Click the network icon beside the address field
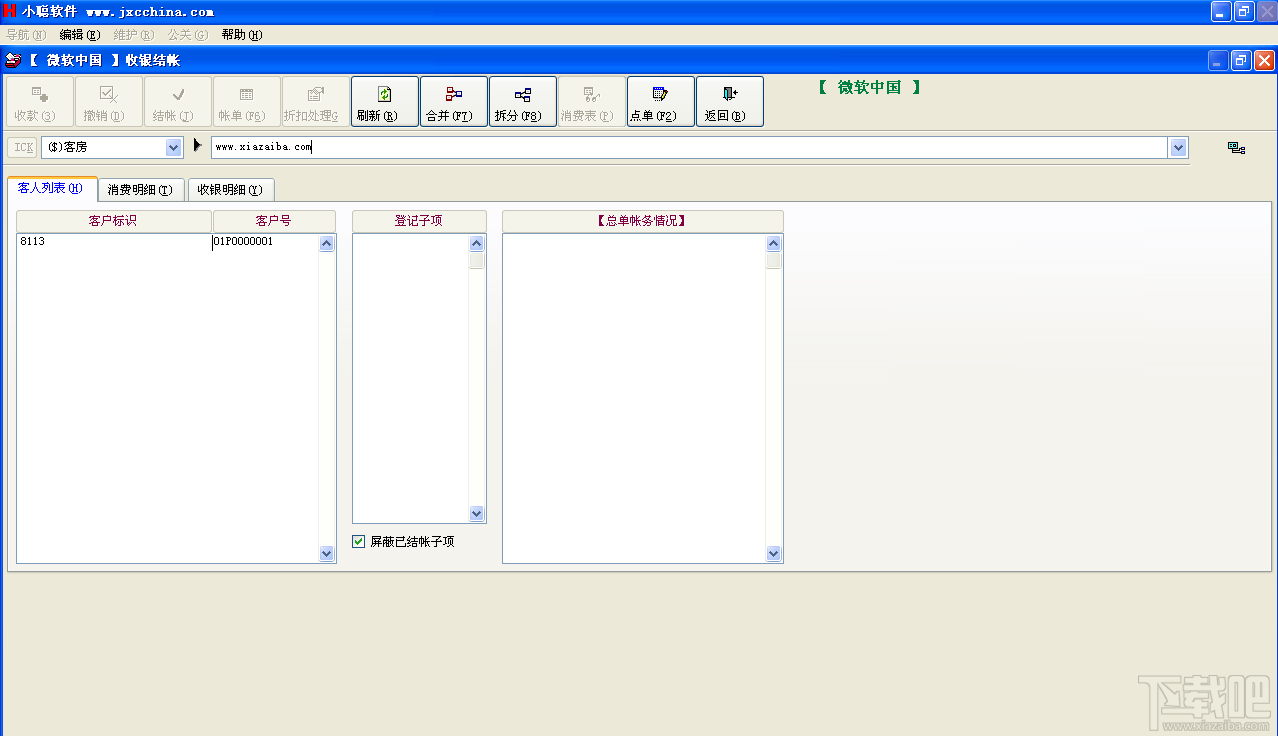This screenshot has height=736, width=1278. [x=1236, y=148]
